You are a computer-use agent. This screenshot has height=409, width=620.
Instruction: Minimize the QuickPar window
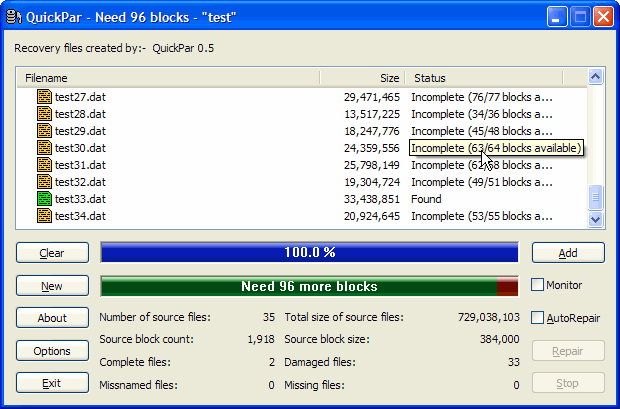(557, 17)
